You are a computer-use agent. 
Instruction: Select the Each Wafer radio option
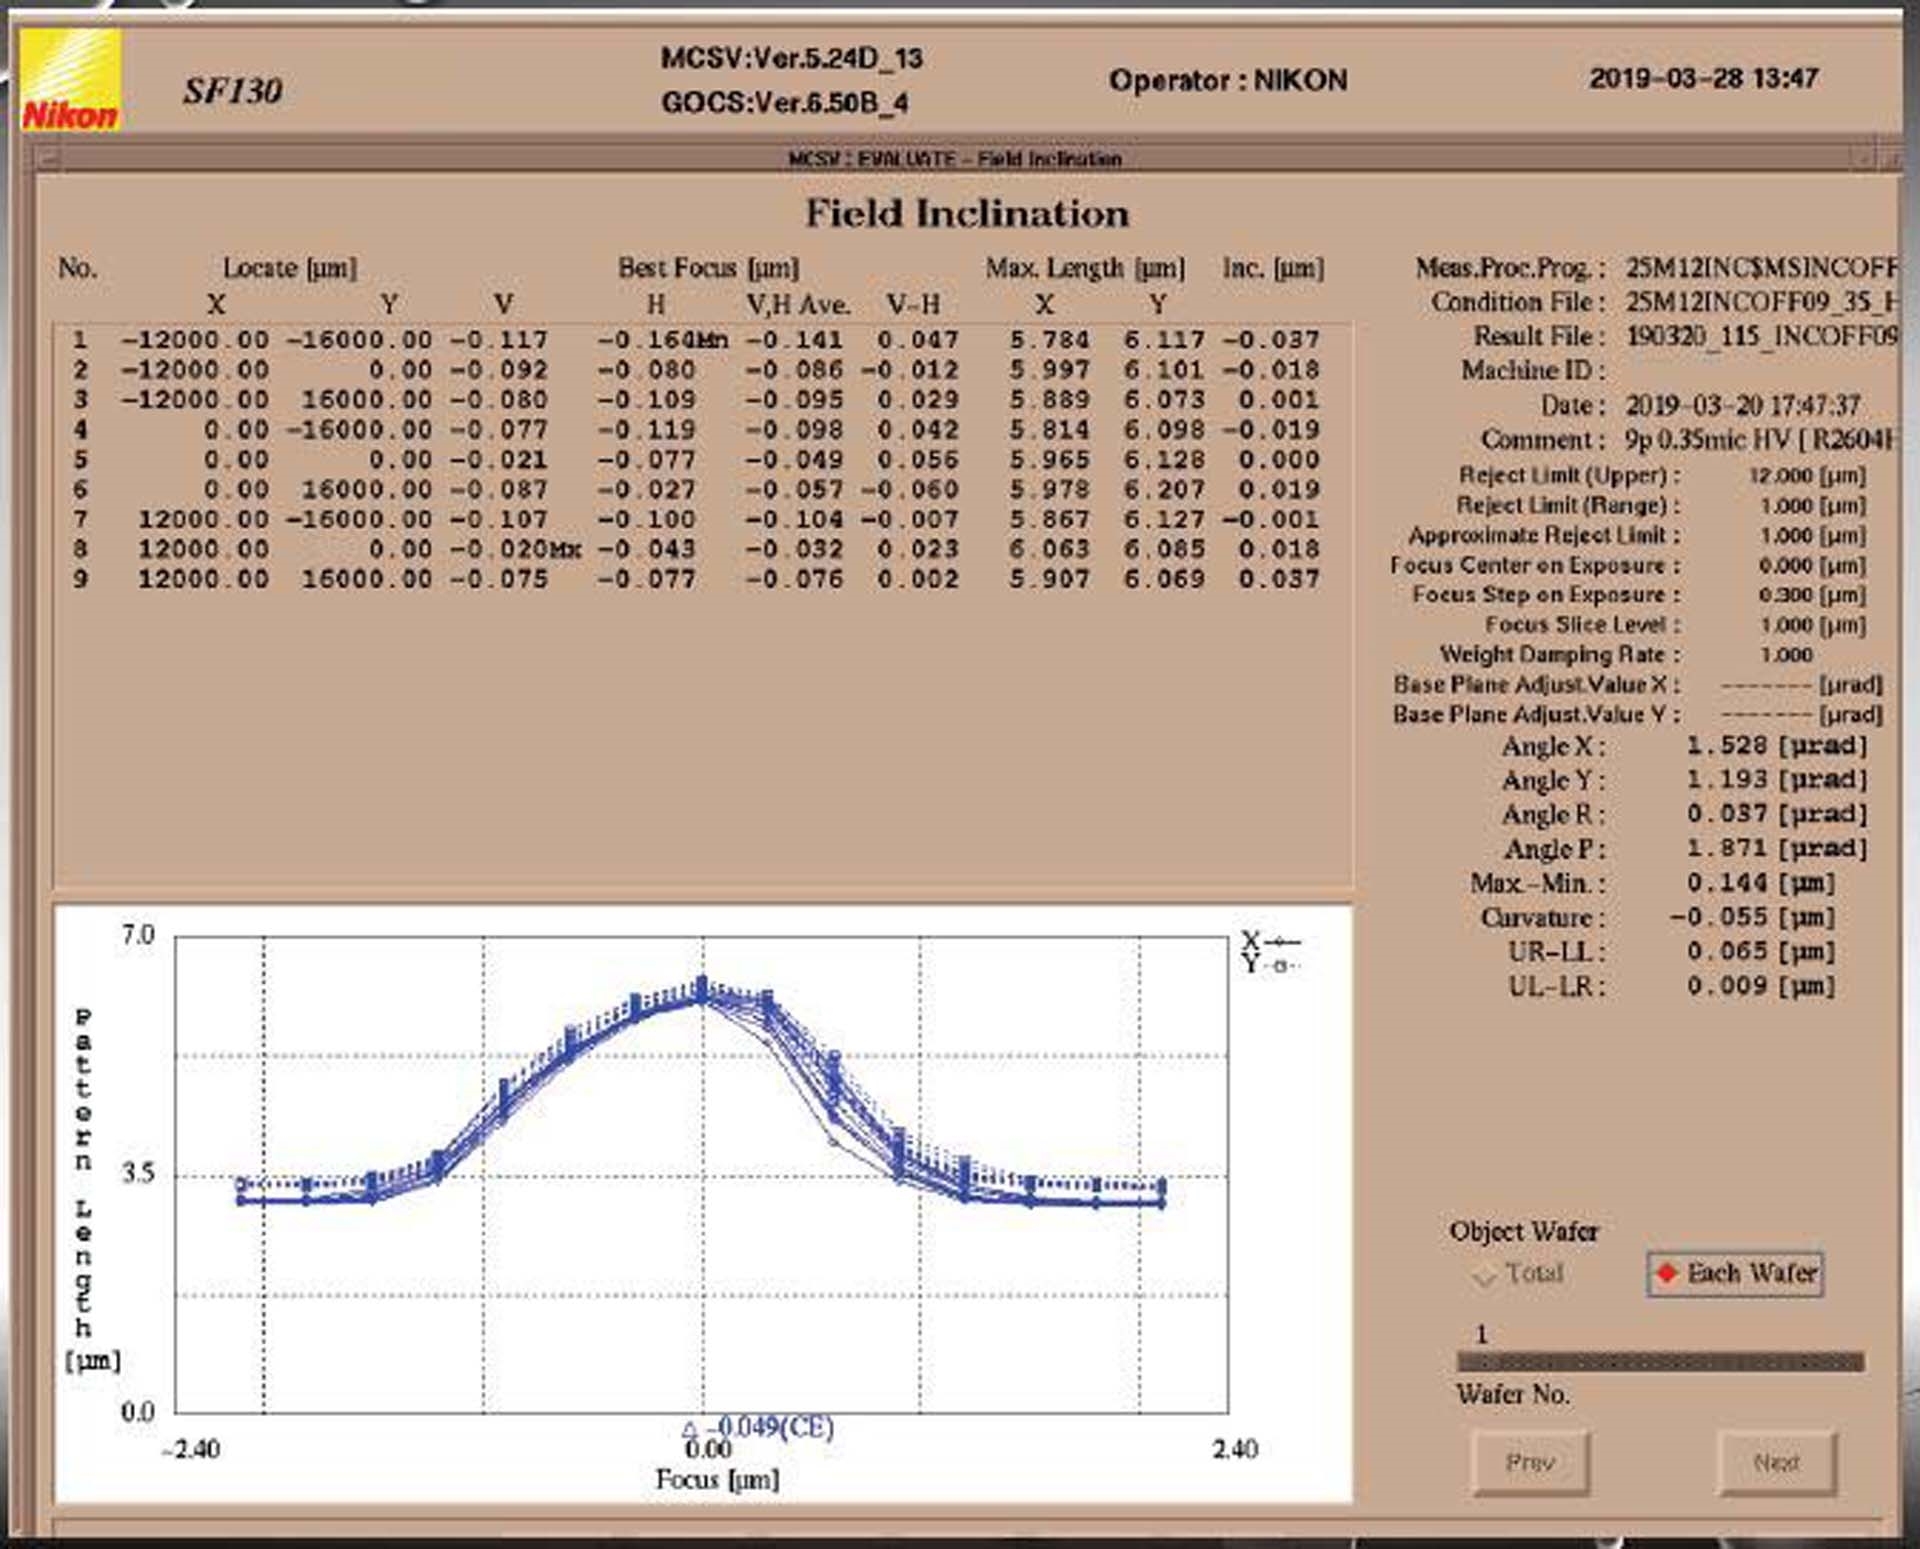coord(1735,1274)
